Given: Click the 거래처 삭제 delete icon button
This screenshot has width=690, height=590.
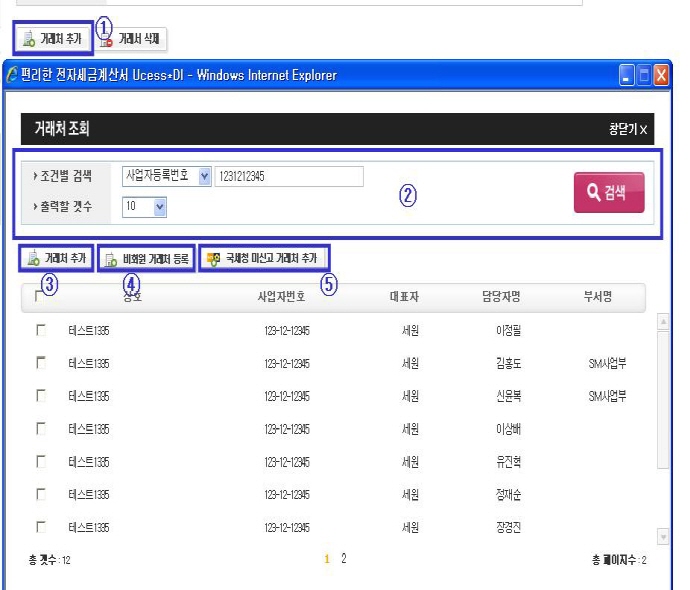Looking at the screenshot, I should 130,39.
